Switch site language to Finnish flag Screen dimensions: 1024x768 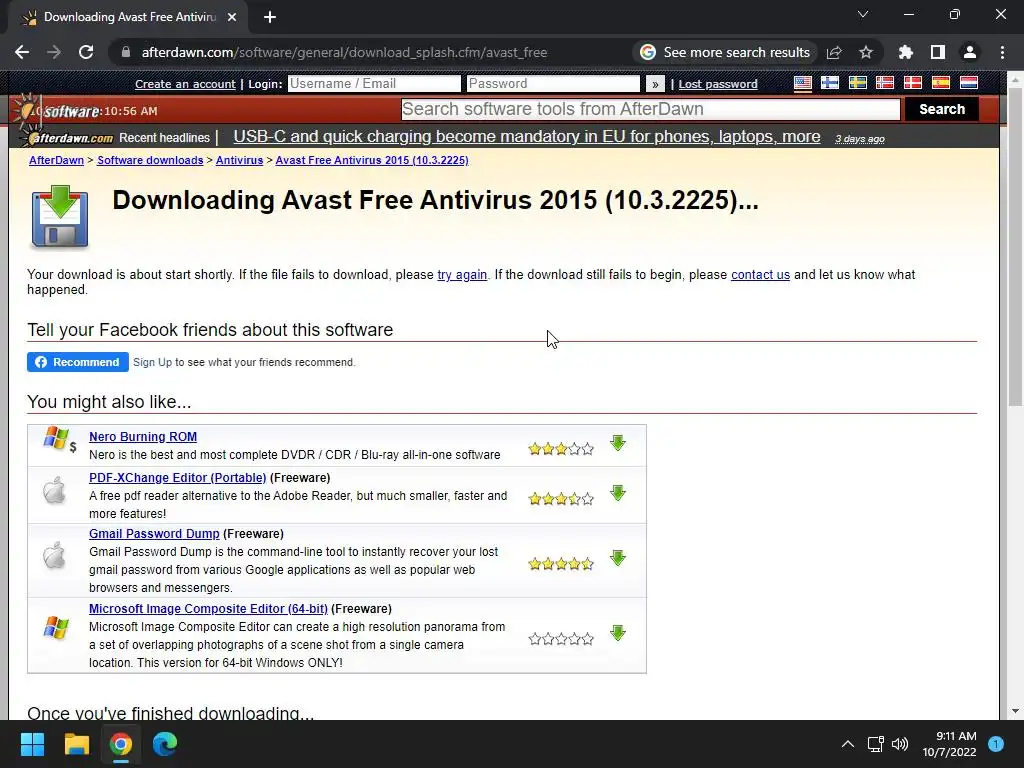point(830,83)
